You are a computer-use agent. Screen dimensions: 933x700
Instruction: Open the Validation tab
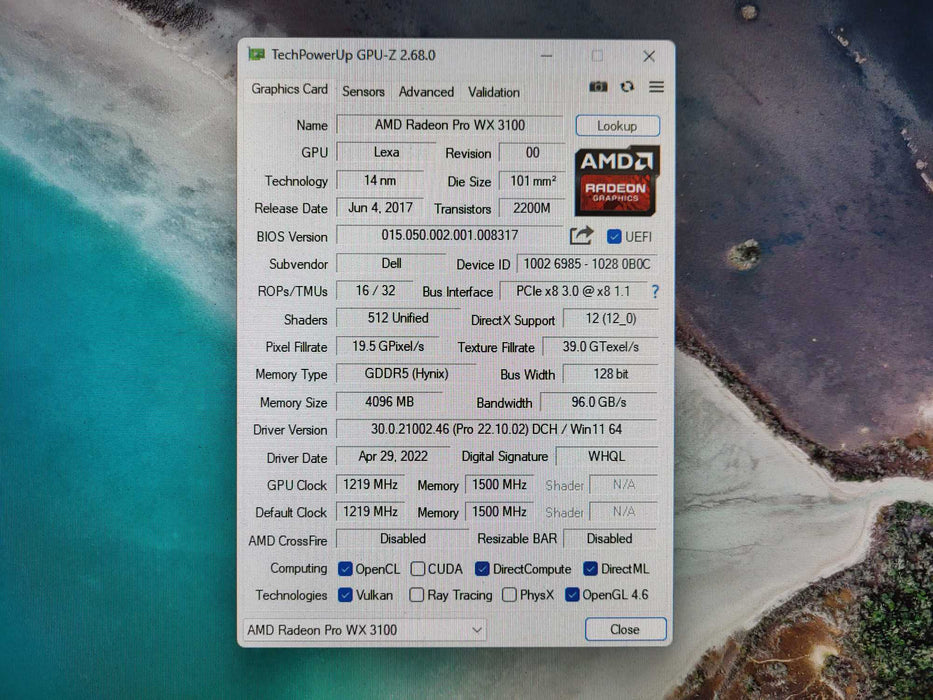[493, 91]
